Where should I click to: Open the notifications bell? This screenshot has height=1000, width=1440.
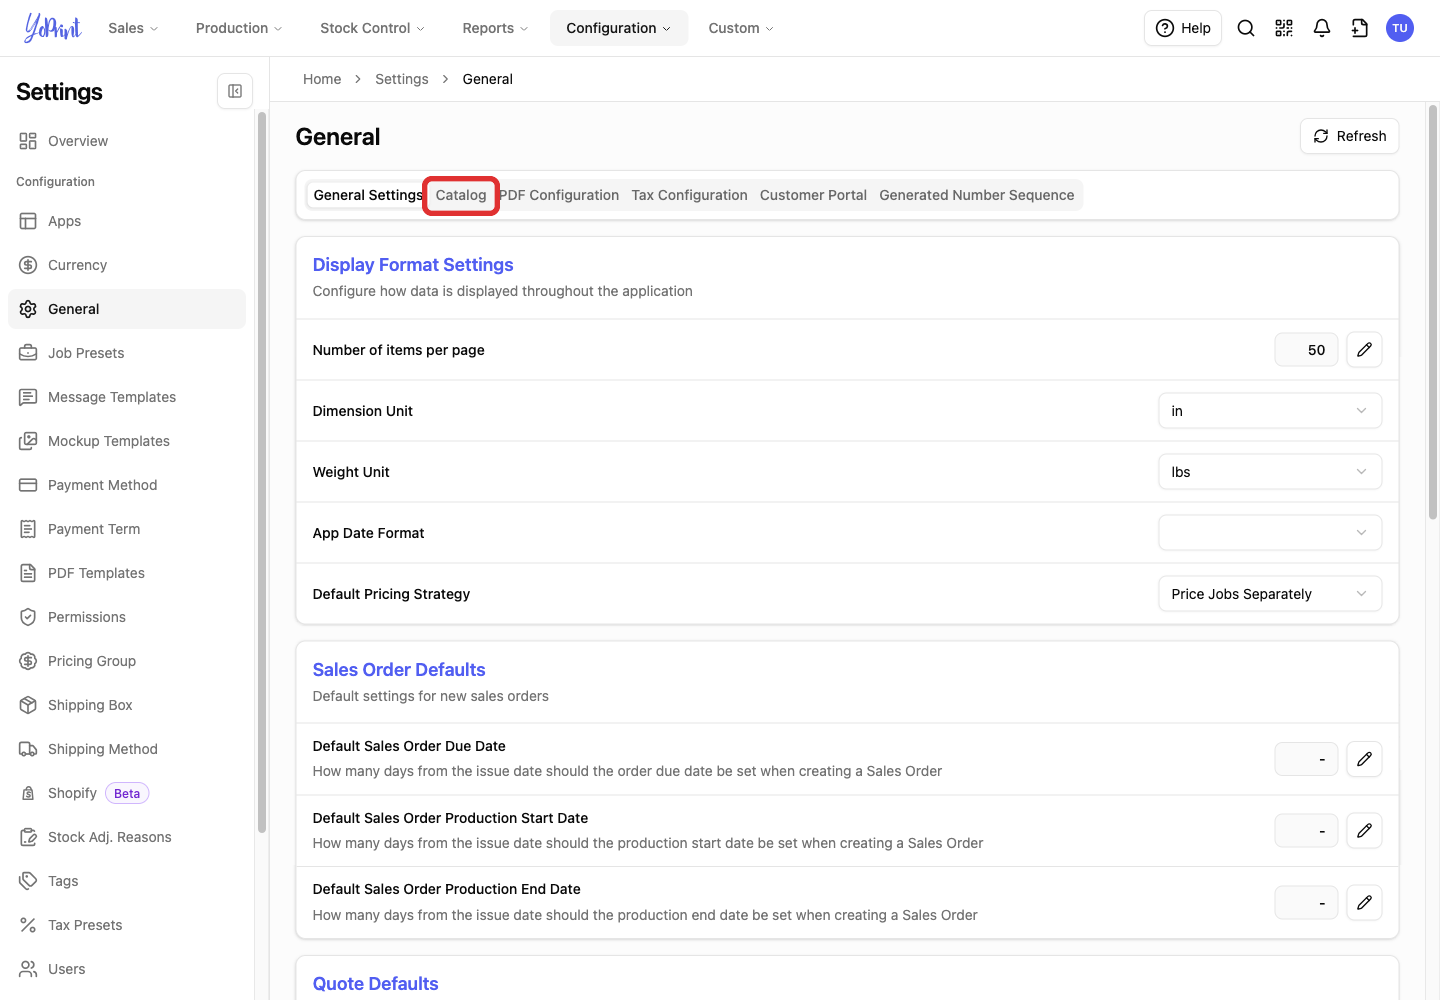pos(1322,28)
